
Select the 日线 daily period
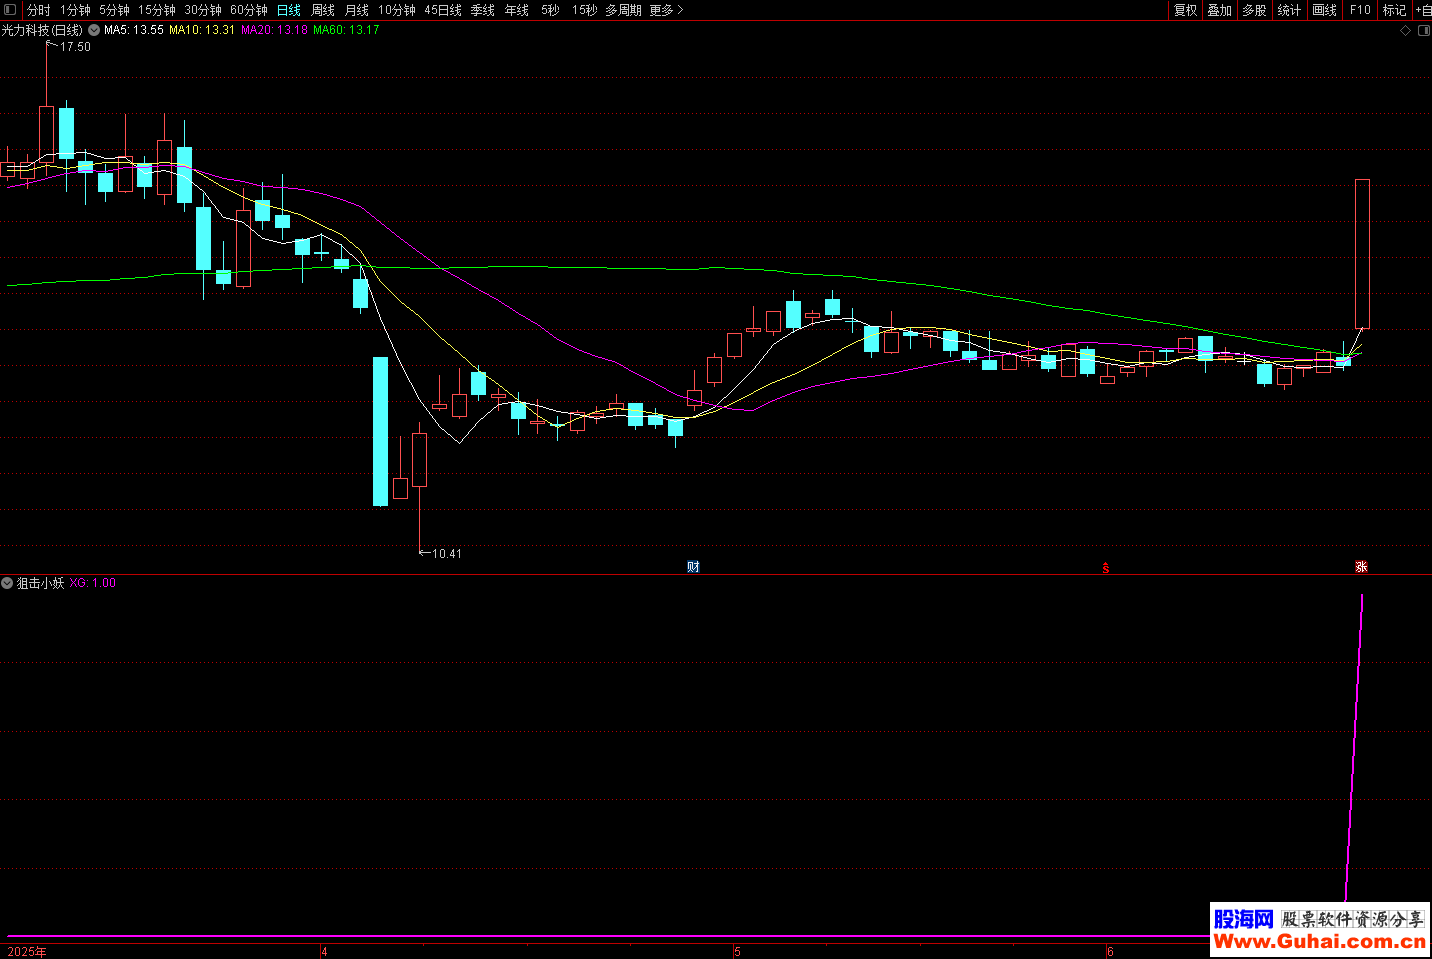coord(288,10)
